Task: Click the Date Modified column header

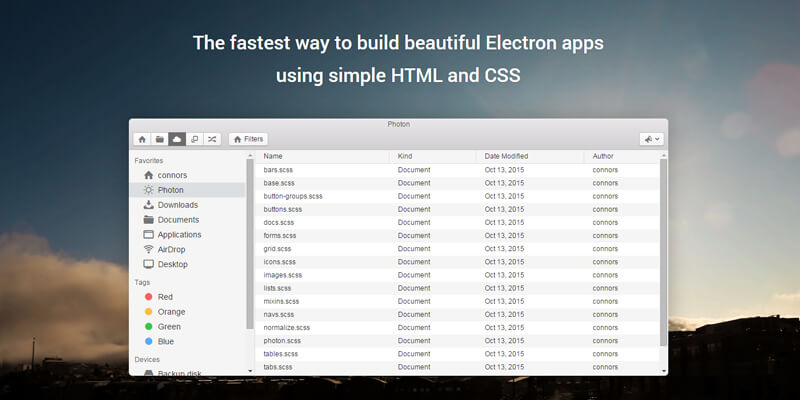Action: (x=506, y=156)
